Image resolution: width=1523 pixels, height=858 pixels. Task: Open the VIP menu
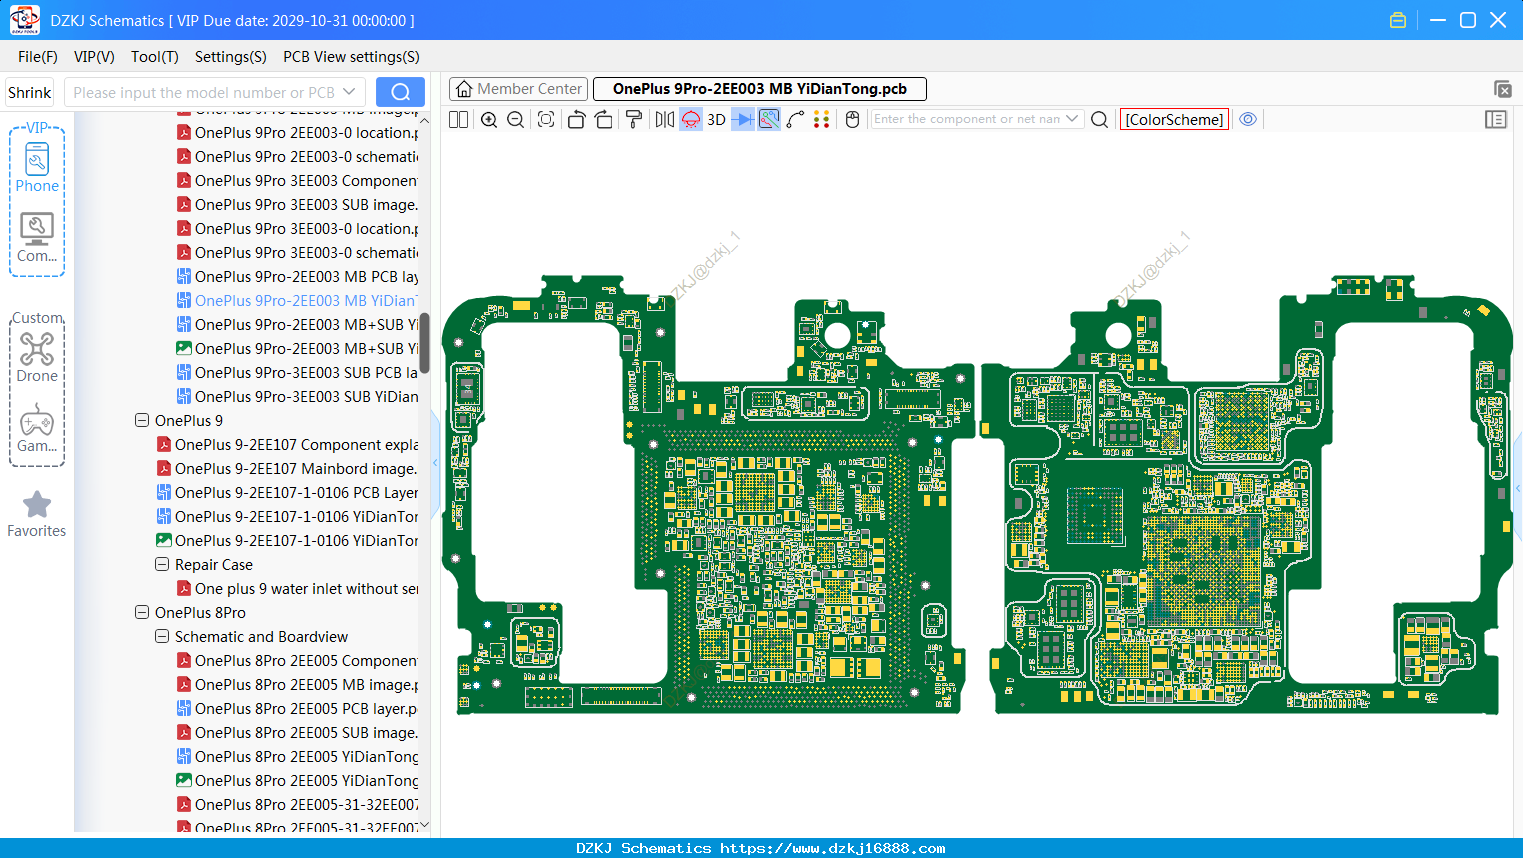(x=94, y=57)
